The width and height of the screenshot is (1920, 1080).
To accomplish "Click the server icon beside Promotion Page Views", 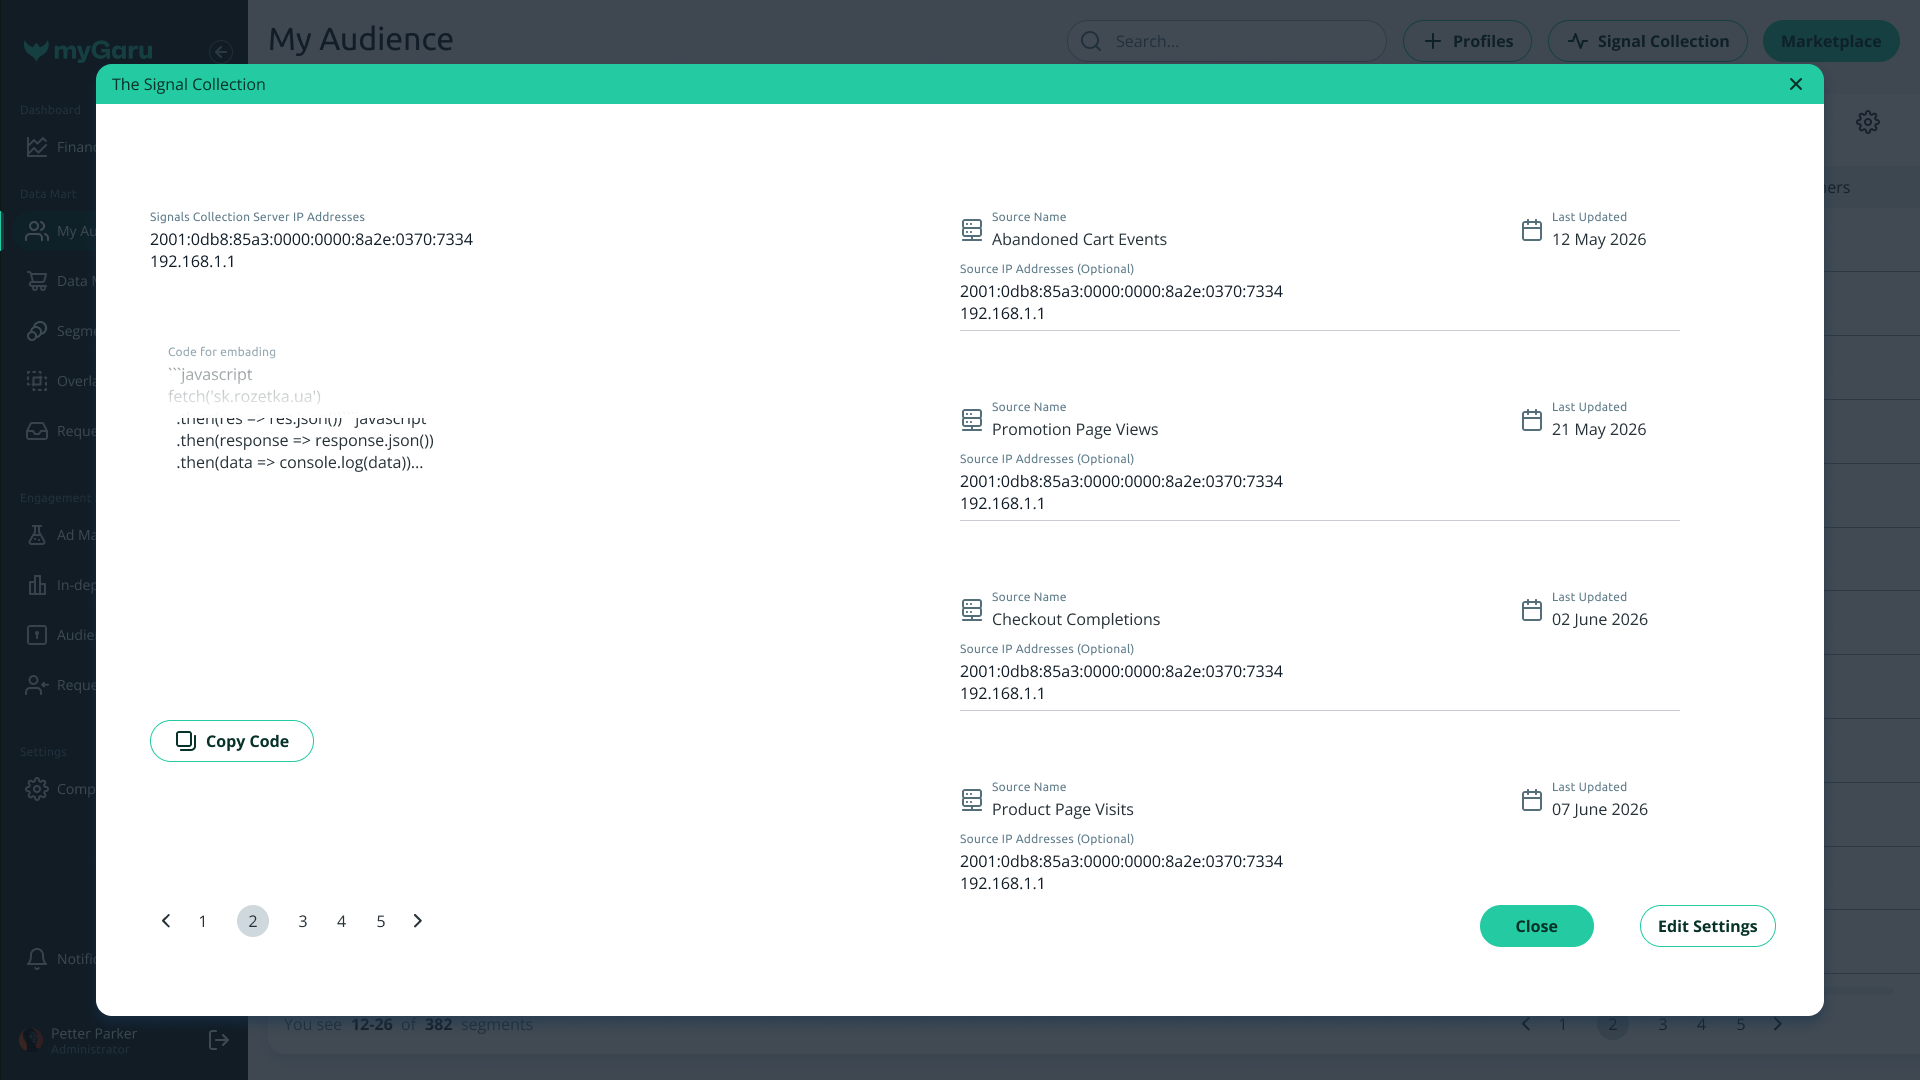I will click(x=972, y=420).
